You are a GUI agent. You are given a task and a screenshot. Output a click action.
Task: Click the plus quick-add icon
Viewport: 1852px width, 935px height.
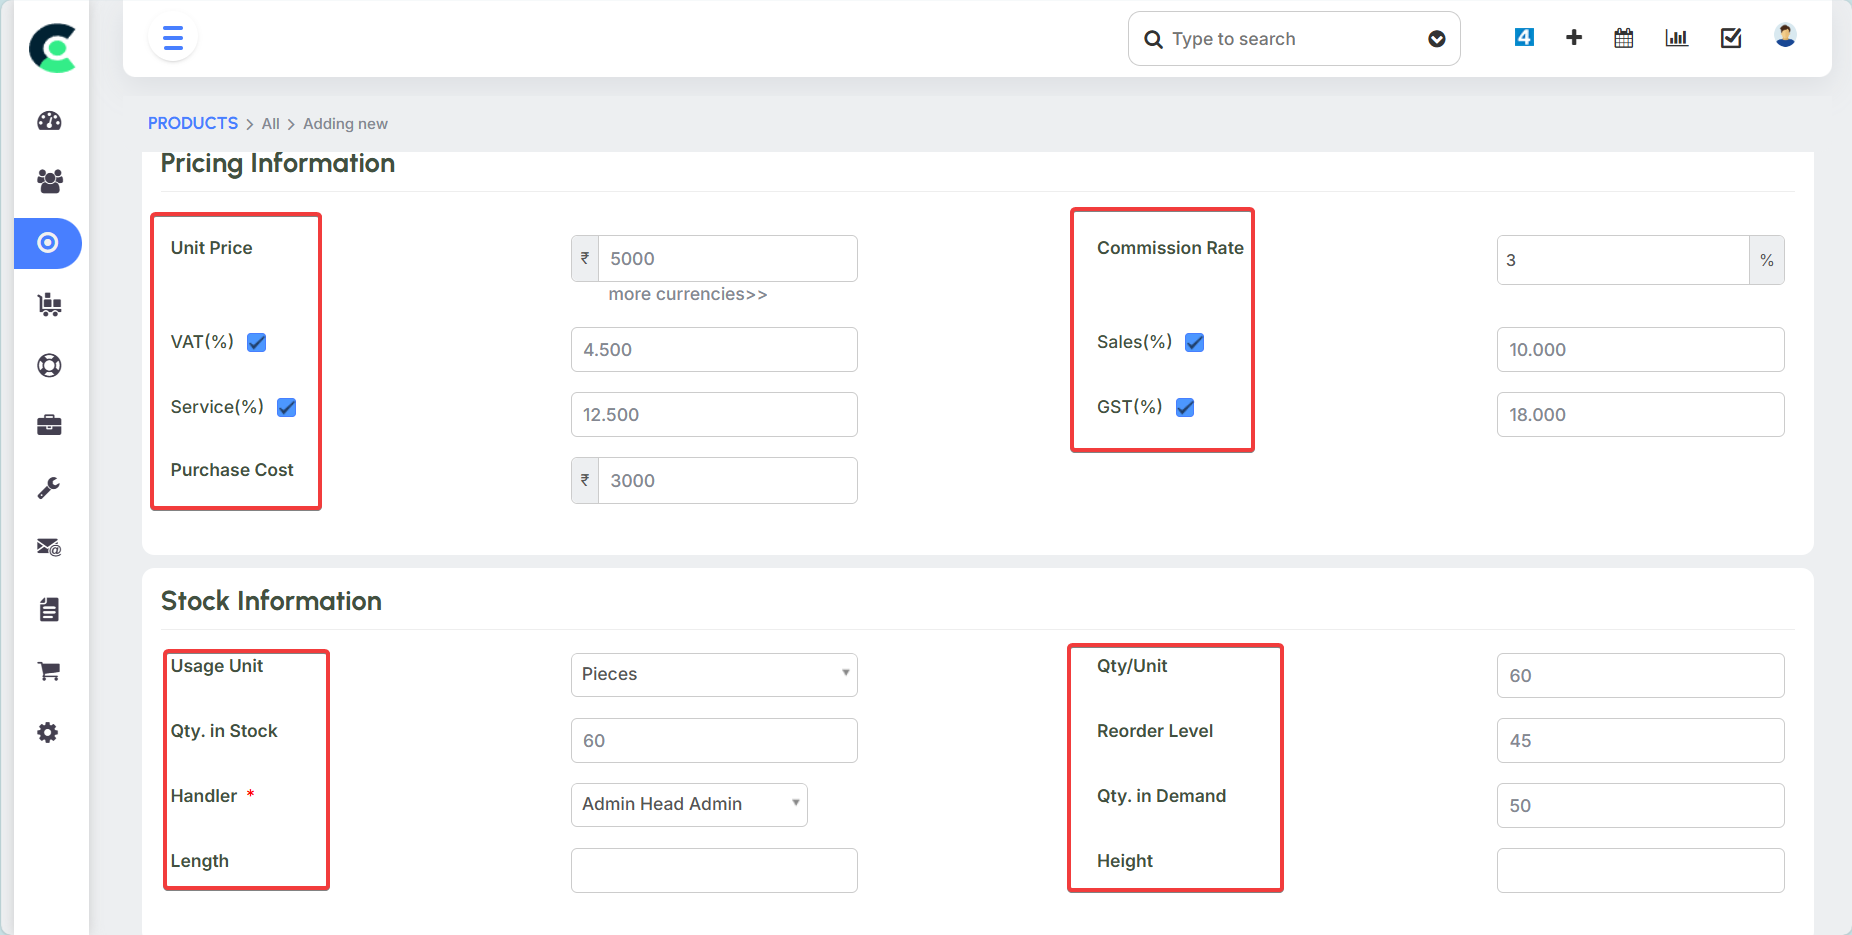point(1573,38)
